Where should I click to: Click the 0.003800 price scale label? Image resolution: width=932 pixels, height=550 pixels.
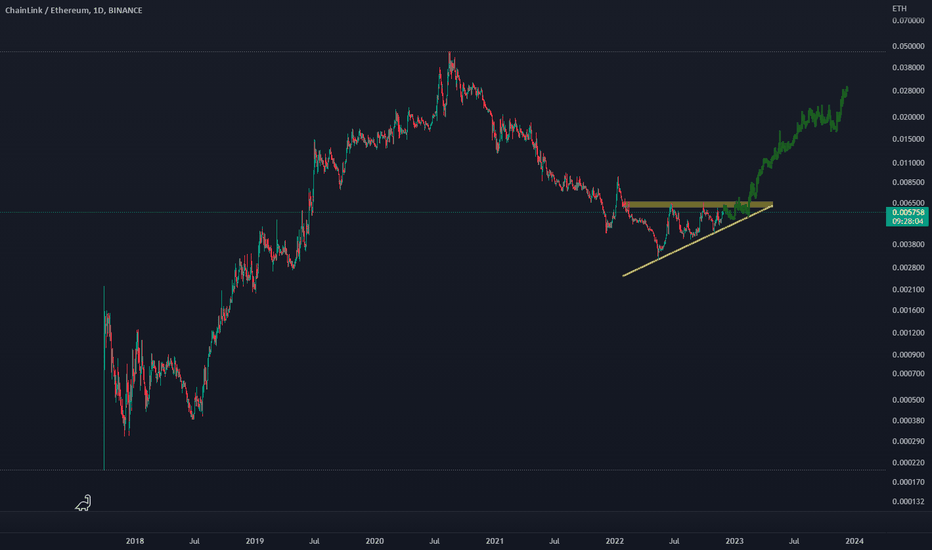click(x=908, y=244)
